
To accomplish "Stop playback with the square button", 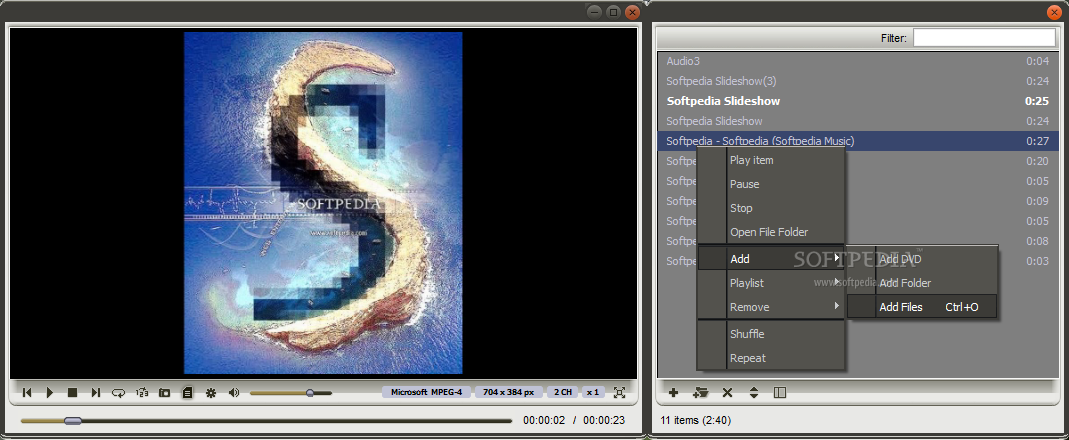I will tap(72, 392).
